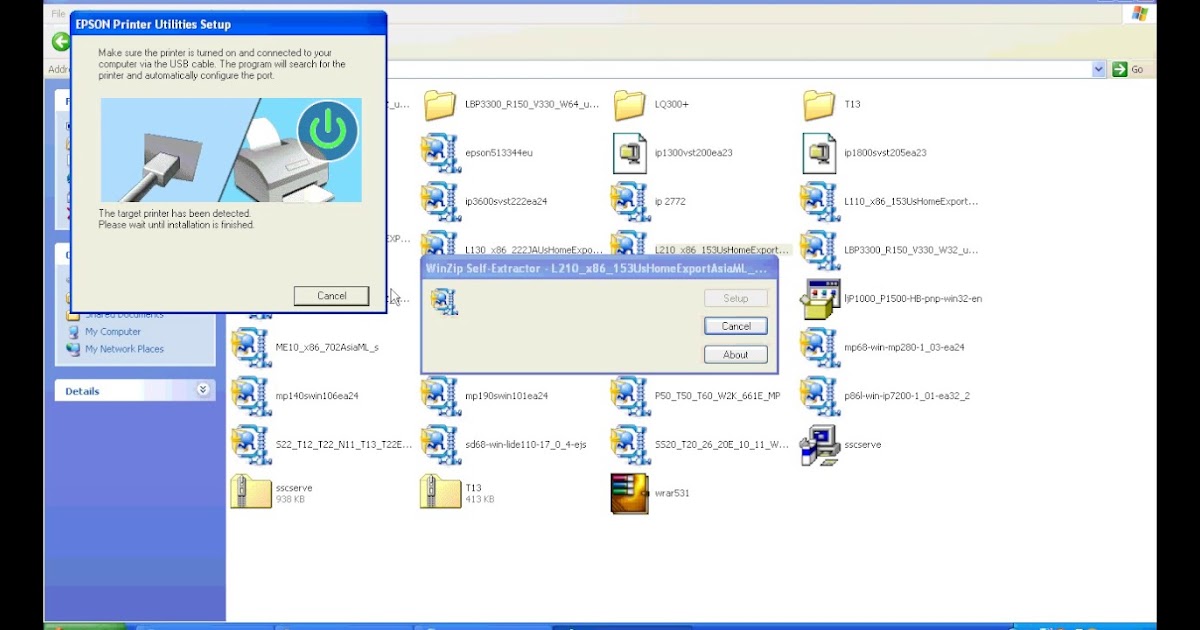Screen dimensions: 1200x630
Task: Expand the Details panel chevron
Action: 203,390
